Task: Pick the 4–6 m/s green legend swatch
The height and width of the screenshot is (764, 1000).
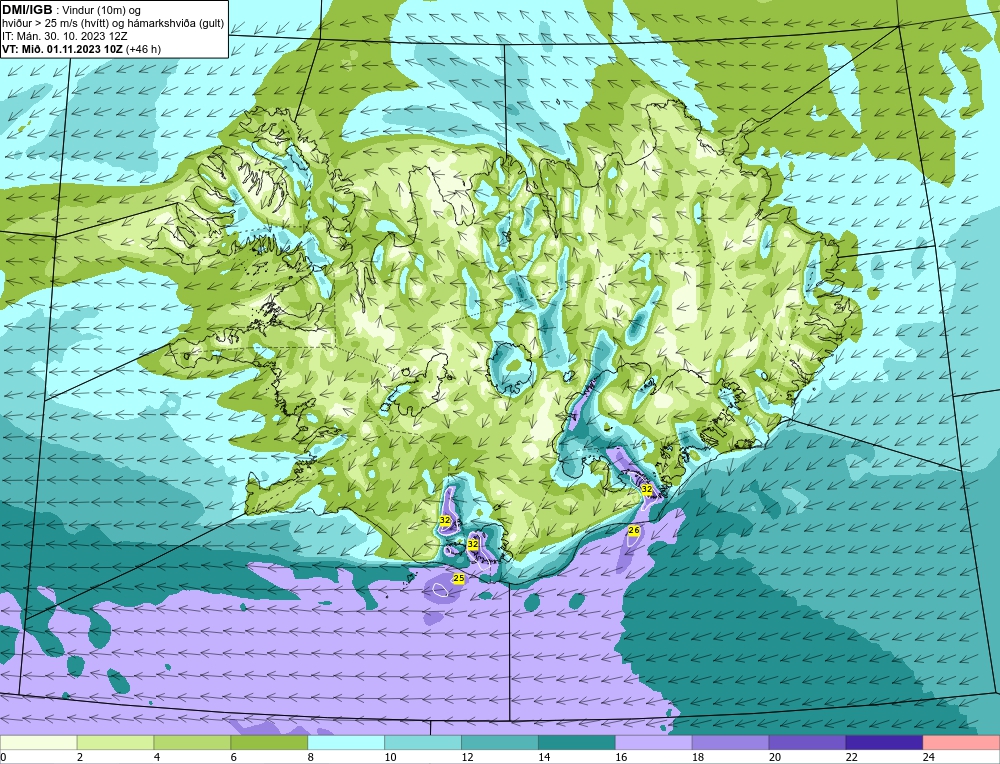Action: 192,743
